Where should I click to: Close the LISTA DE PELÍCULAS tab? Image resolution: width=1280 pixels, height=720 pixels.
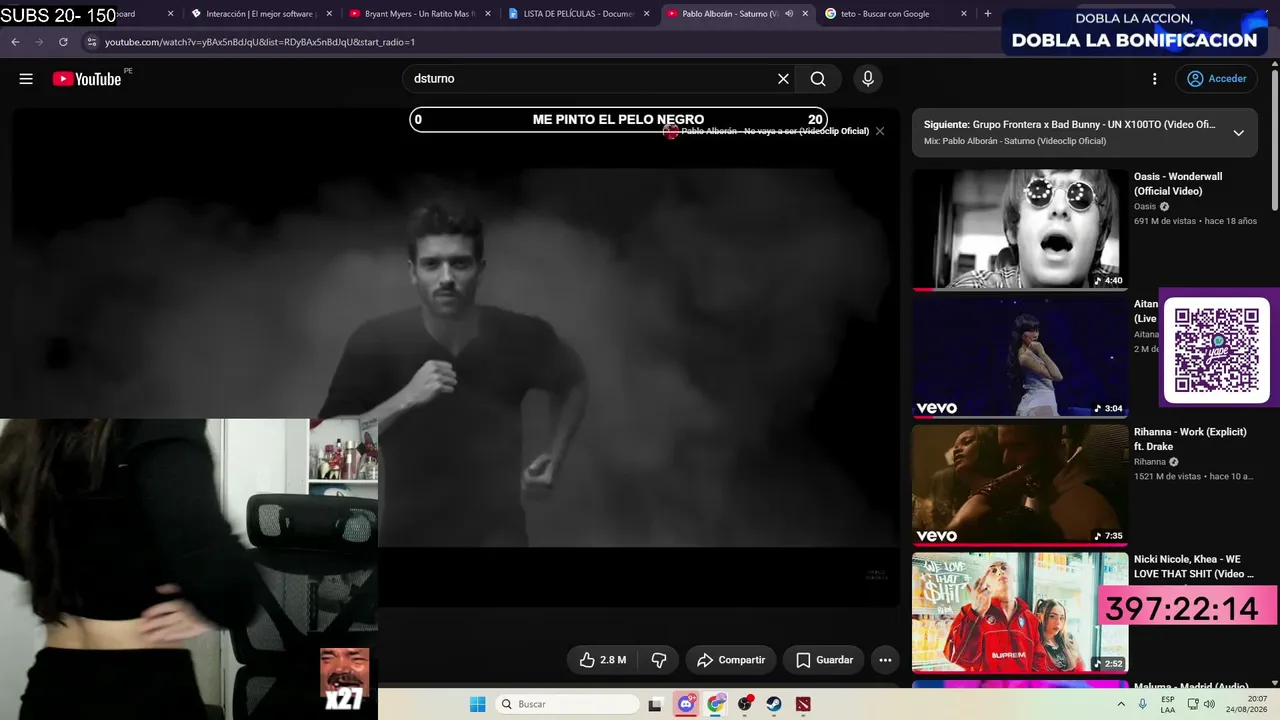[x=646, y=14]
